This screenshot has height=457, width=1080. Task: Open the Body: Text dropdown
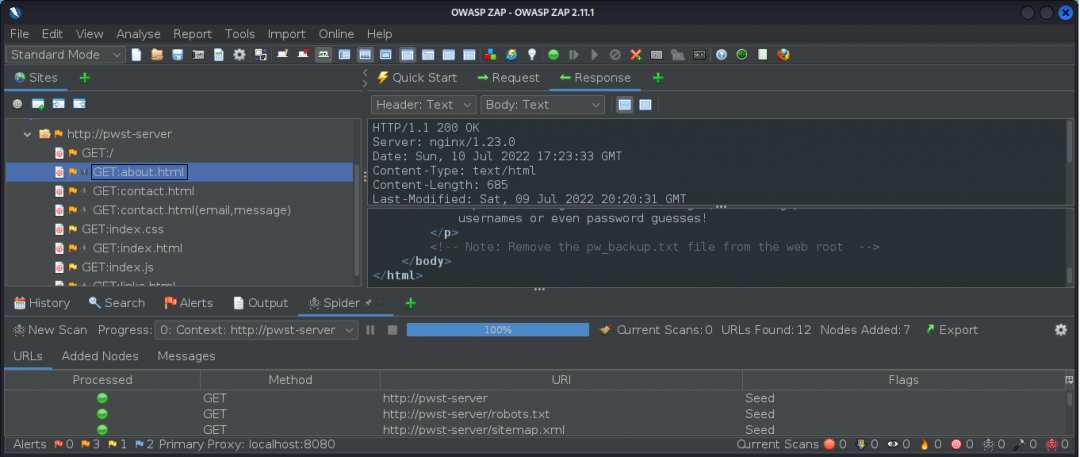pos(542,105)
